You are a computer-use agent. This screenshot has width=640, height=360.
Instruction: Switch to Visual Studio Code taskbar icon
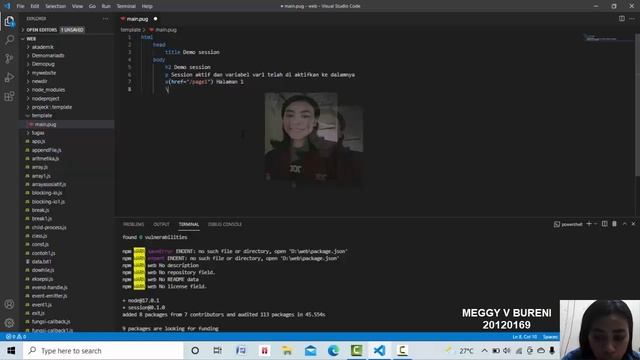[379, 351]
